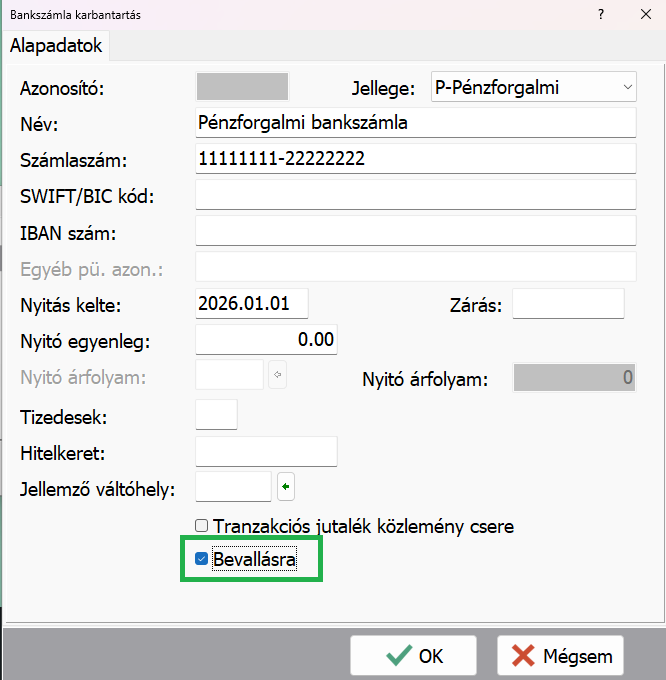The image size is (666, 680).
Task: Close the Bankszámla karbantartás dialog
Action: (644, 15)
